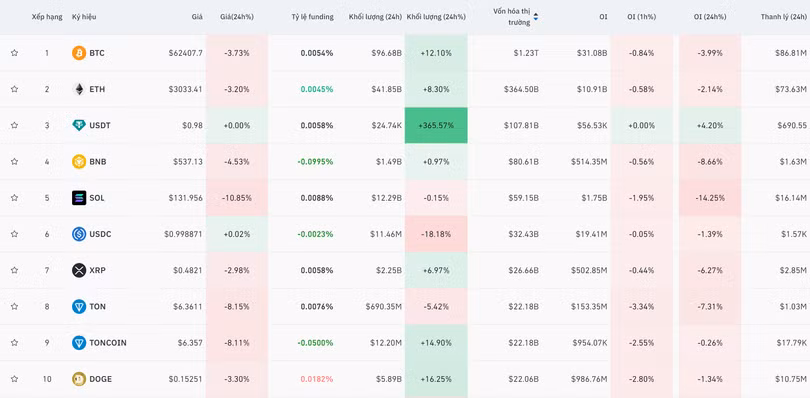Sort by Khối lượng (24h%) header

(x=436, y=17)
